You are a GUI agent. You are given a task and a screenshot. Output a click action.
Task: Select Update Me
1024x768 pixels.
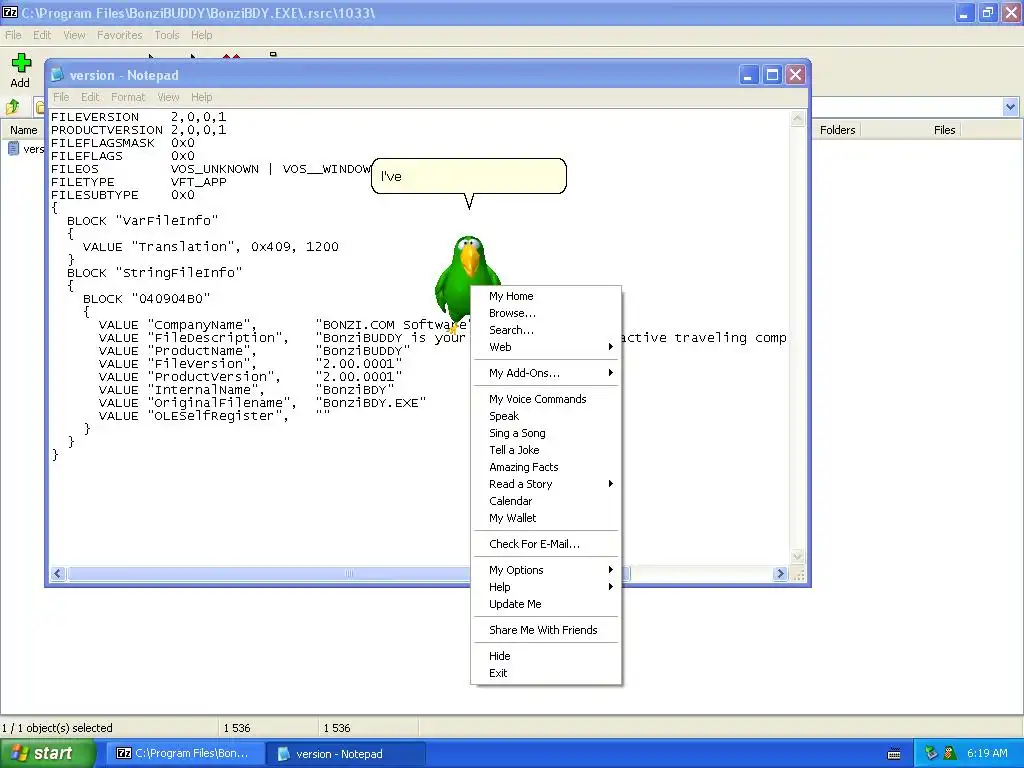(546, 605)
